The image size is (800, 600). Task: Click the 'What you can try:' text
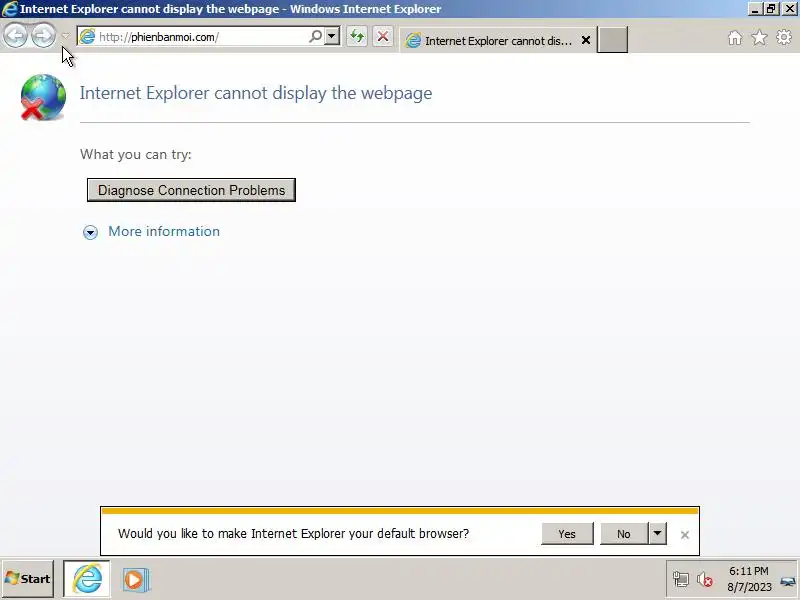(136, 154)
